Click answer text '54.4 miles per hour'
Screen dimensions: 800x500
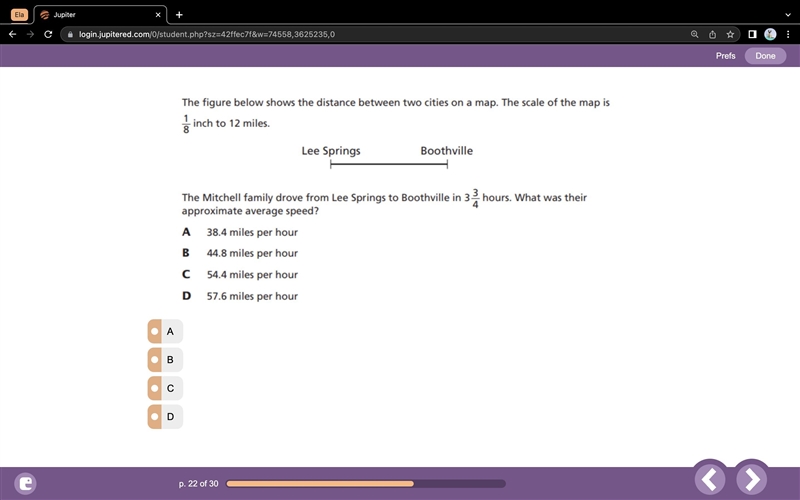tap(252, 275)
